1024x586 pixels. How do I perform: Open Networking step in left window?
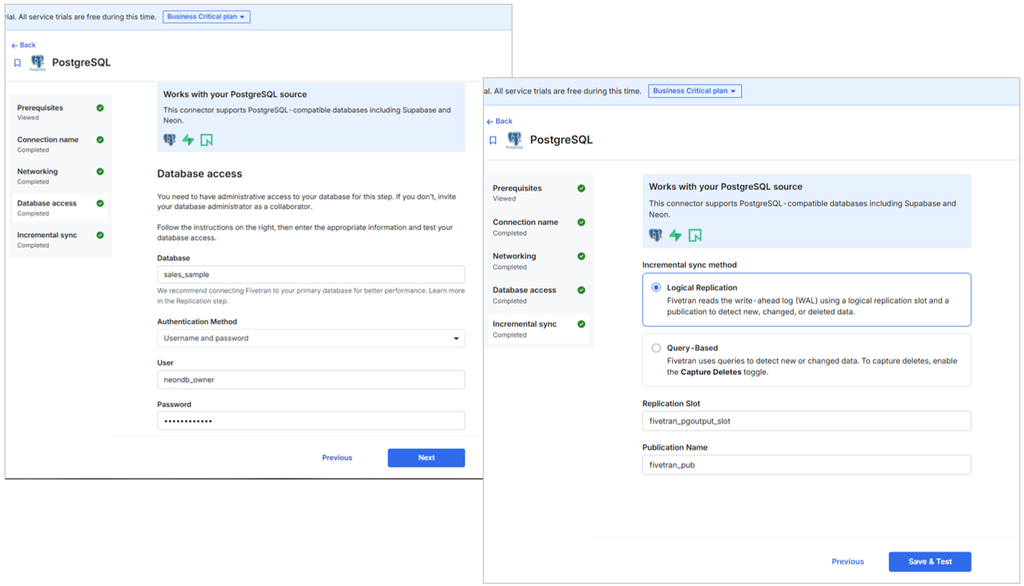tap(60, 176)
